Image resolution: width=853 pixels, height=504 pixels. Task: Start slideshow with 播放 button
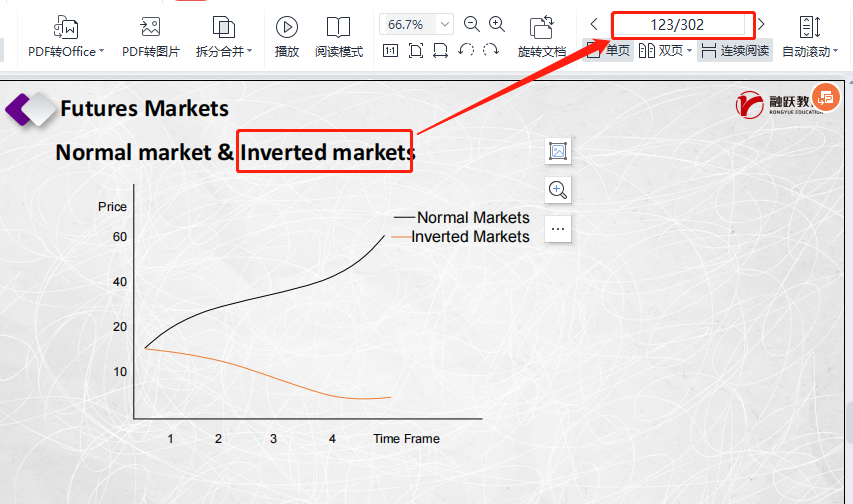[x=287, y=27]
